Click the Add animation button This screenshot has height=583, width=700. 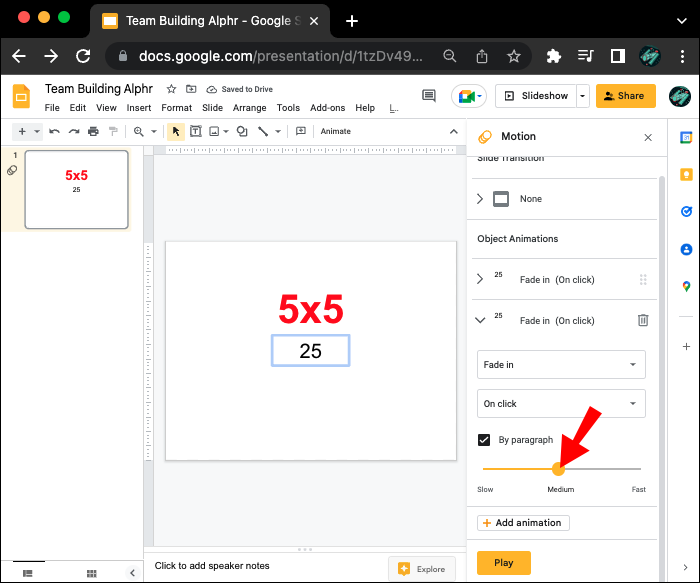(x=523, y=523)
